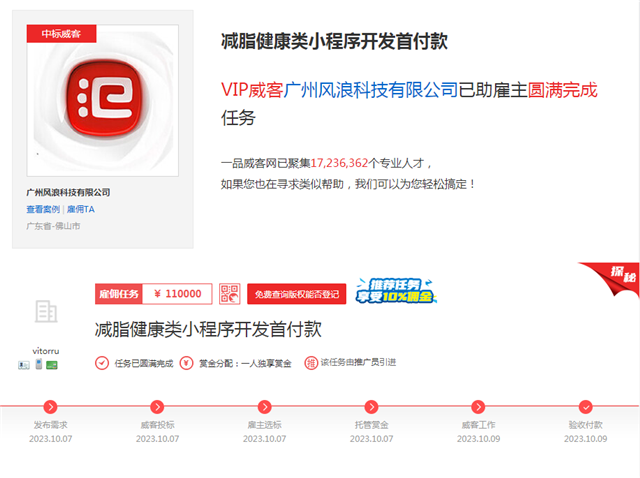Viewport: 640px width, 478px height.
Task: Open the QR code icon
Action: 230,294
